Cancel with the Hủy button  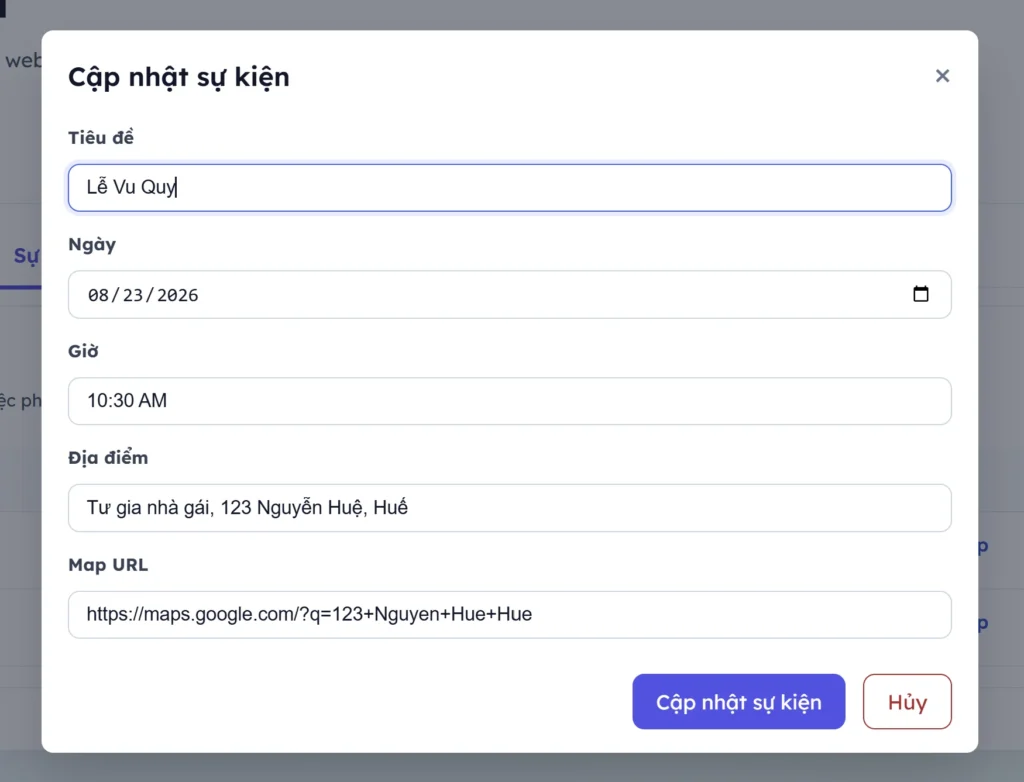[x=906, y=702]
